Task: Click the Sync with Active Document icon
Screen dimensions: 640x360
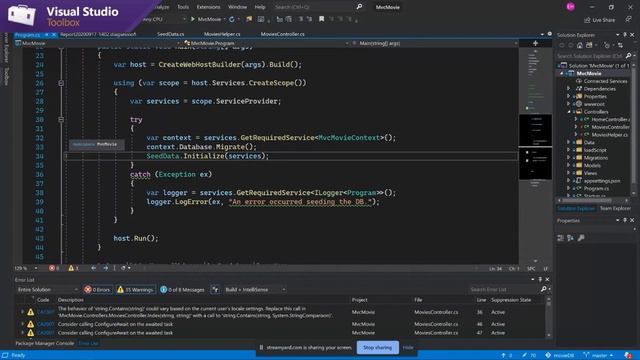Action: pyautogui.click(x=620, y=45)
